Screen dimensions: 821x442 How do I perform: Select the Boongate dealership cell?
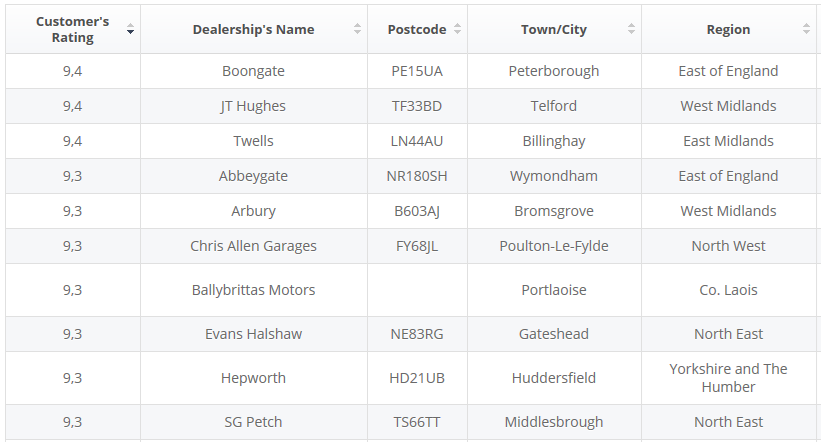(253, 71)
